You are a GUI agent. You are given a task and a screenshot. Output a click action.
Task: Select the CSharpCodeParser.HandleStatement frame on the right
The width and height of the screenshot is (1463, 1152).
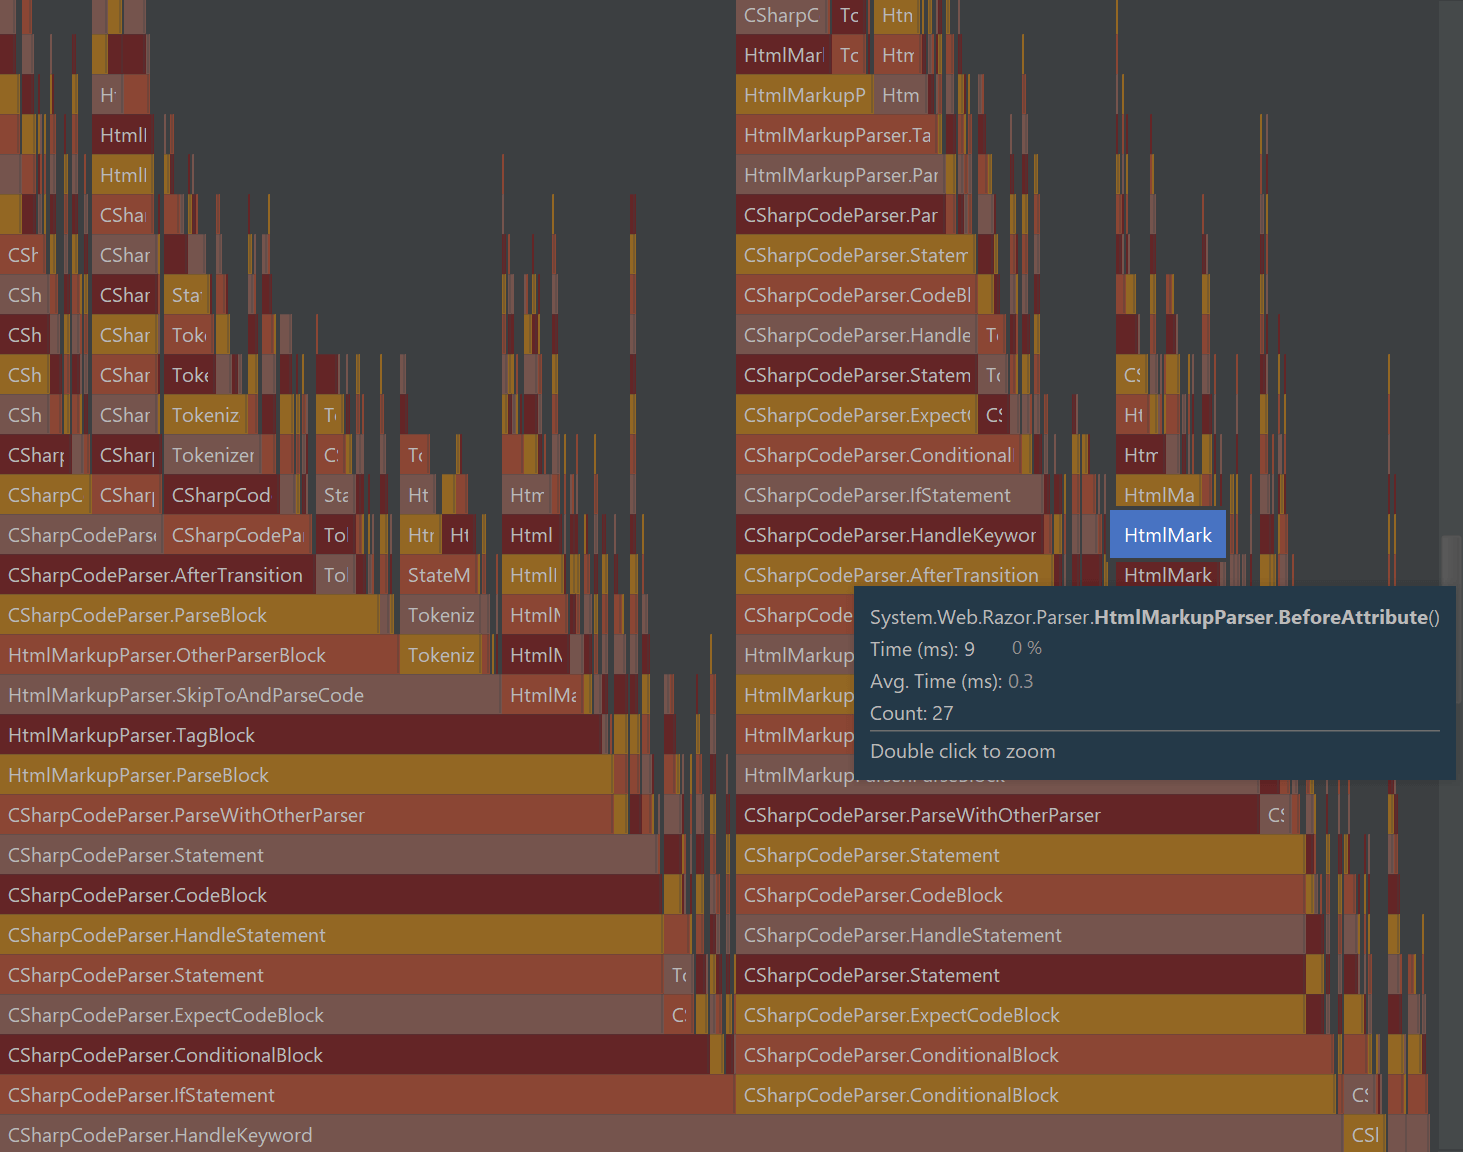tap(902, 935)
